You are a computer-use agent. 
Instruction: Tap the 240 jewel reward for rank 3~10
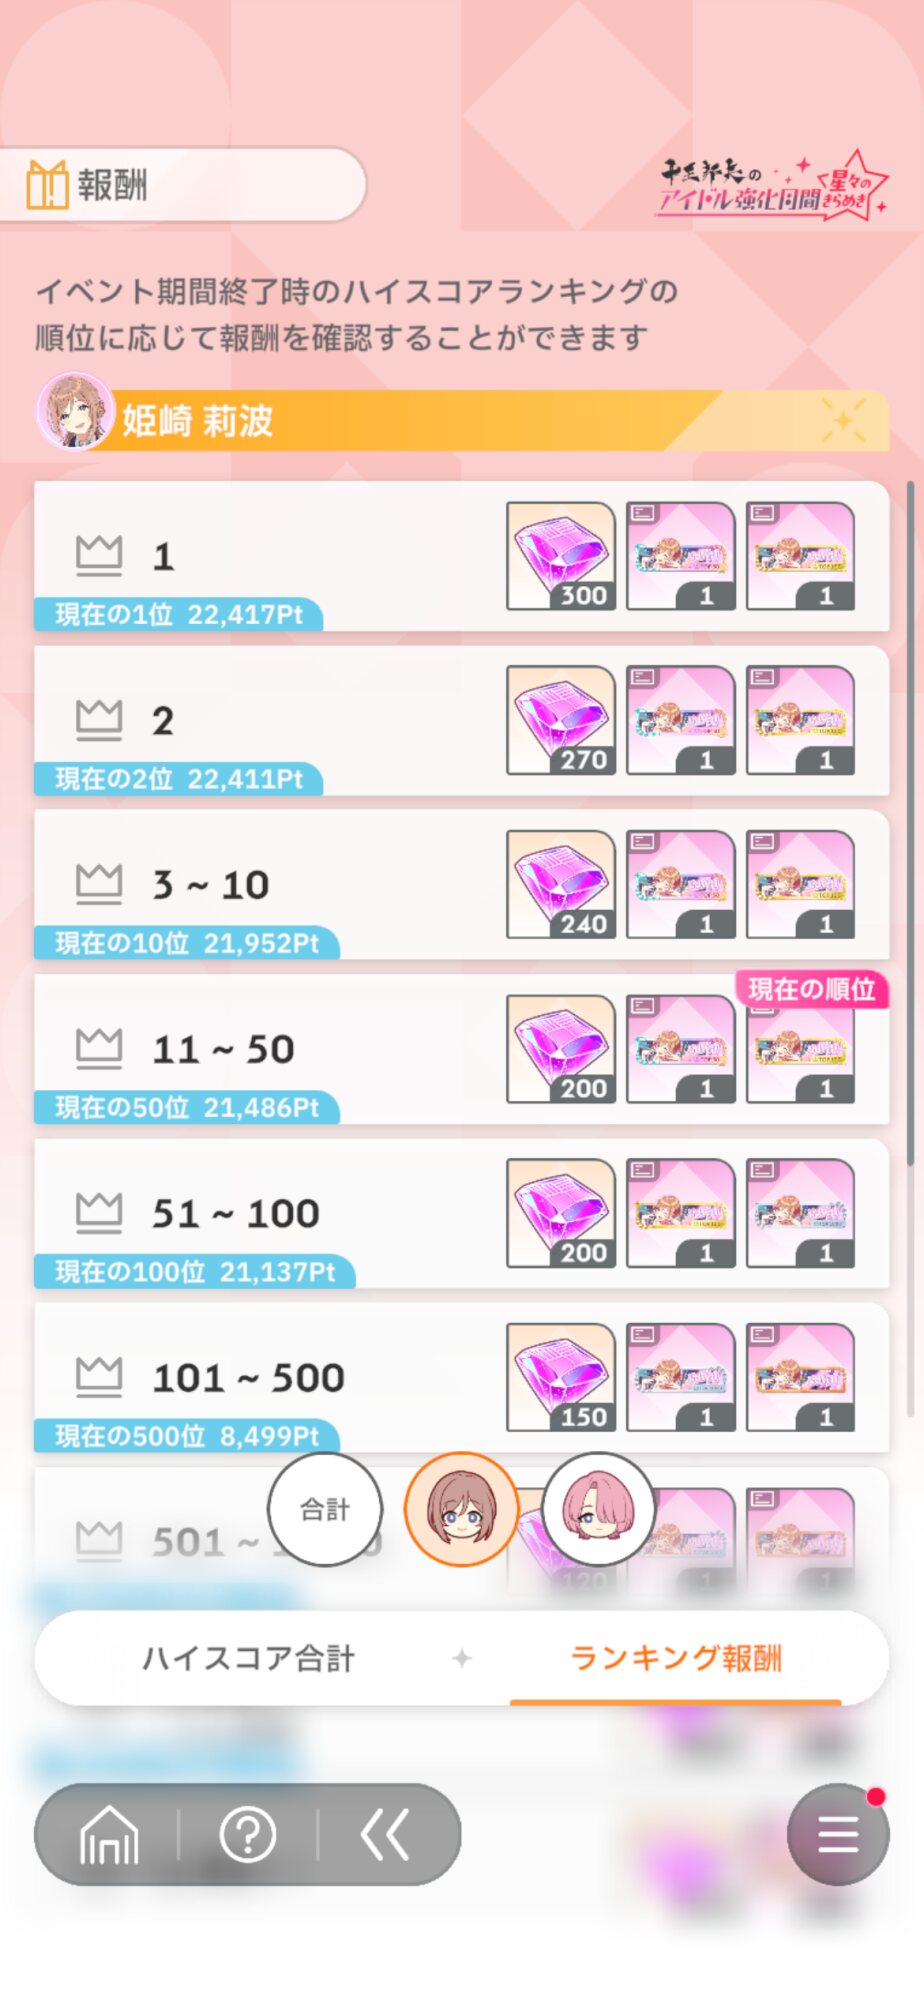561,884
